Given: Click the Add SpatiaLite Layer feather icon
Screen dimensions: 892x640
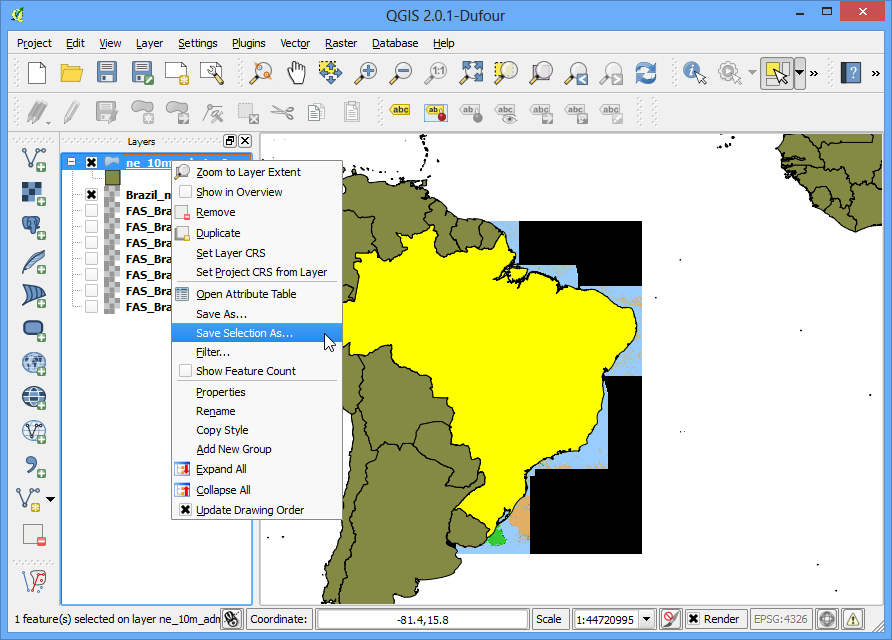Looking at the screenshot, I should click(34, 262).
